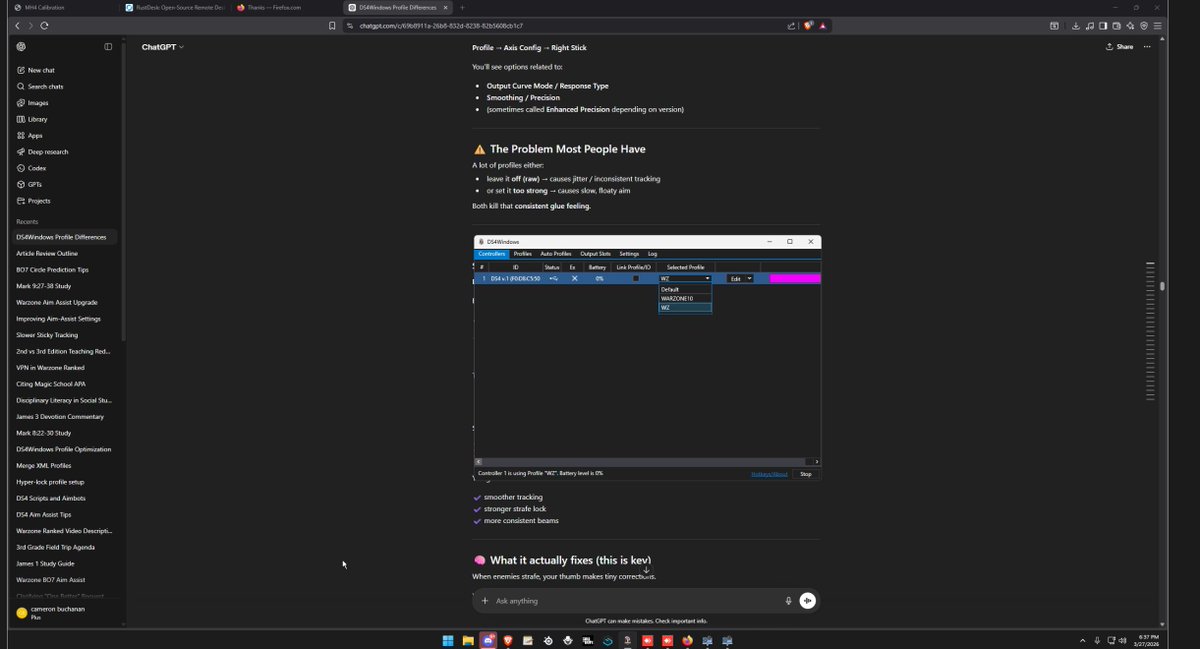This screenshot has width=1200, height=649.
Task: Open the Edit dropdown in DS4Windows screenshot
Action: click(x=740, y=278)
